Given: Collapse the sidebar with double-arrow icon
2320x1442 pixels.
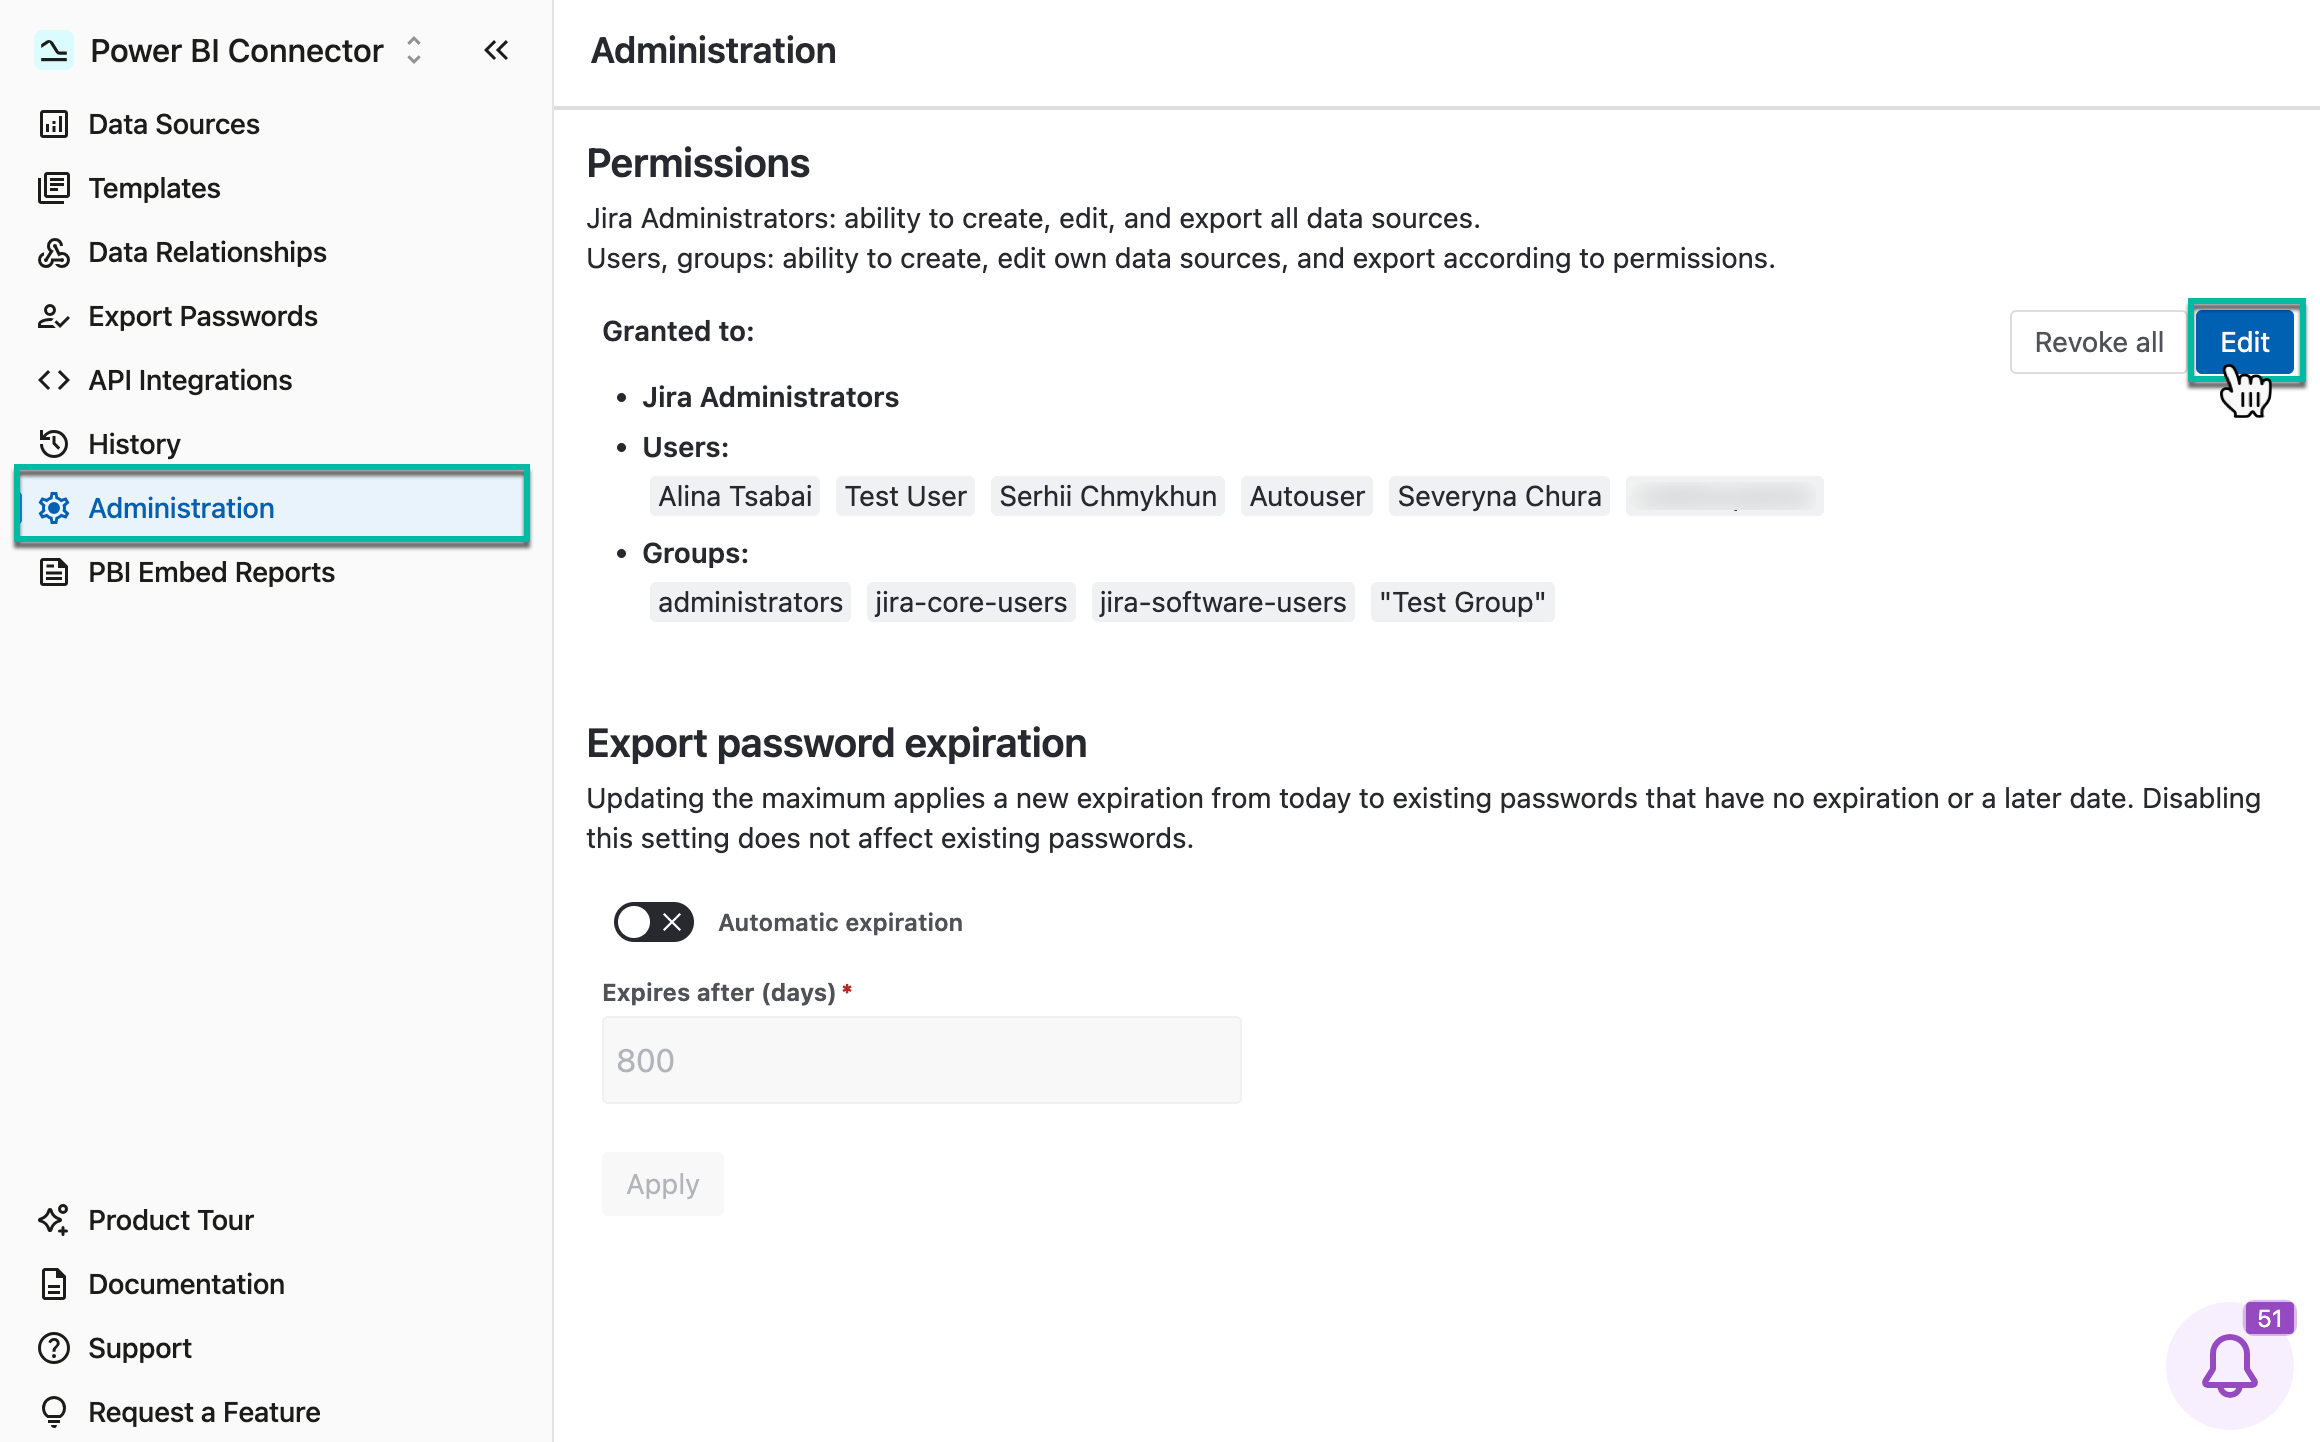Looking at the screenshot, I should pos(496,50).
